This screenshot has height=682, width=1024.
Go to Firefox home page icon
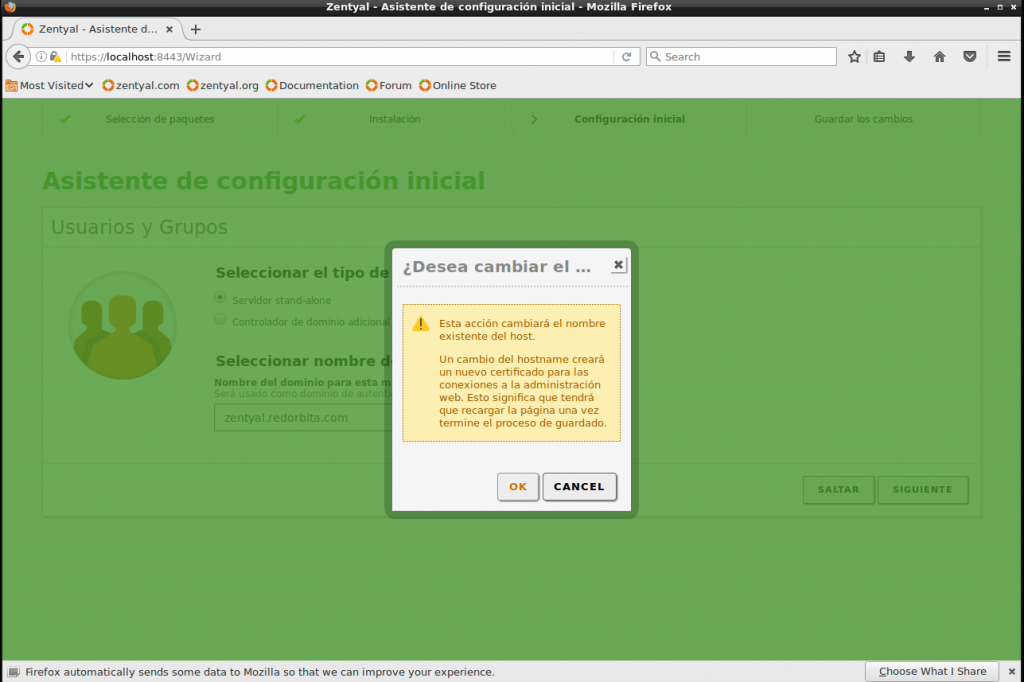[x=939, y=57]
